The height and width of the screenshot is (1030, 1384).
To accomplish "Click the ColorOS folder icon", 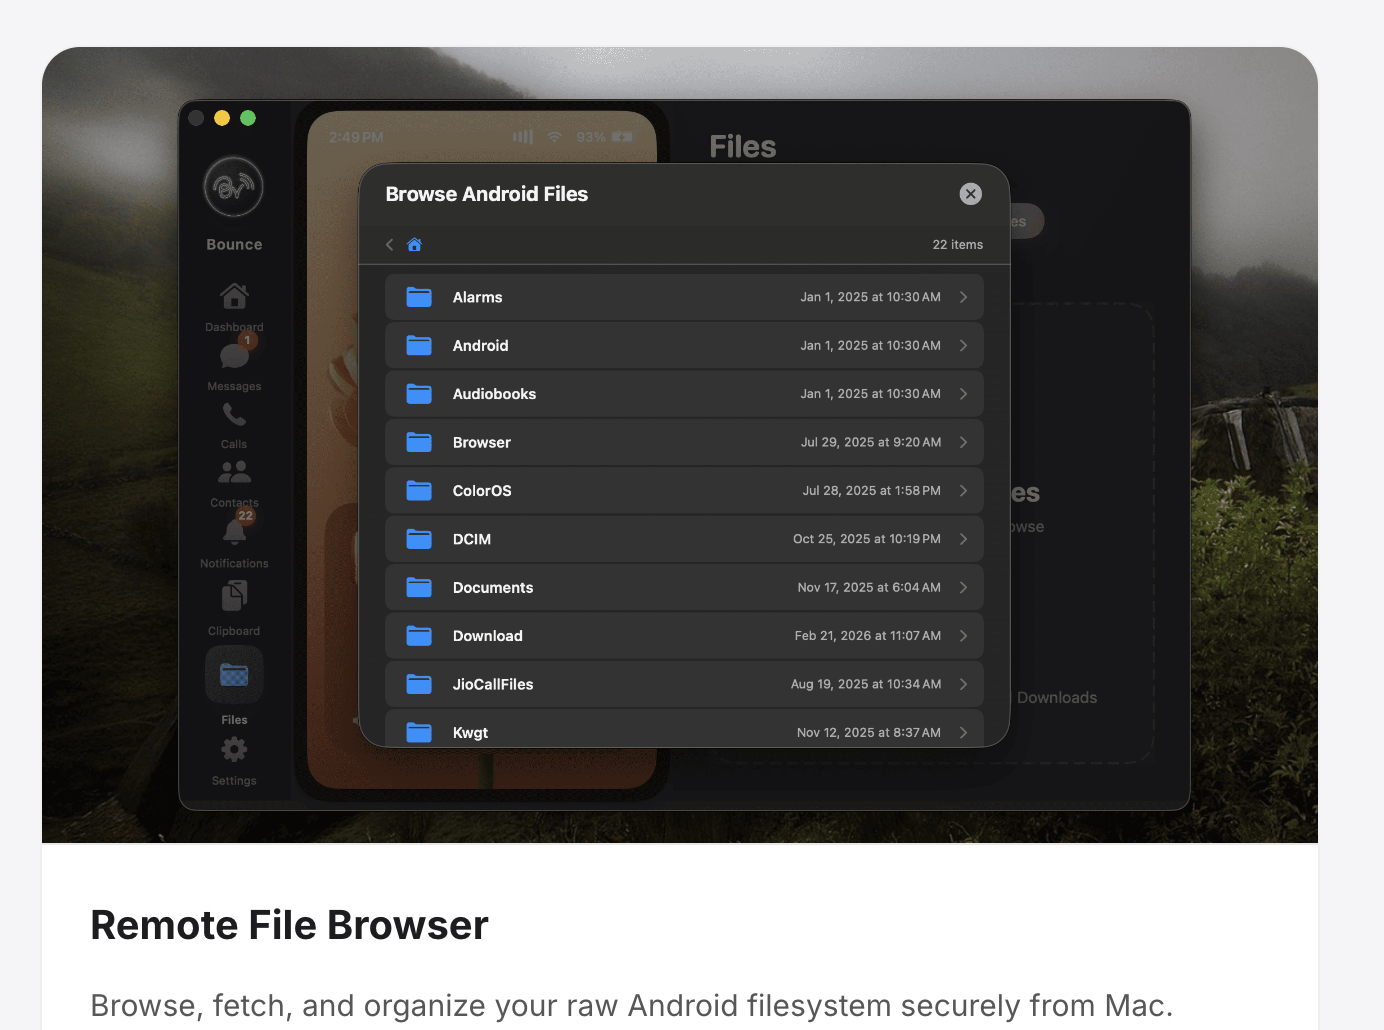I will click(419, 490).
